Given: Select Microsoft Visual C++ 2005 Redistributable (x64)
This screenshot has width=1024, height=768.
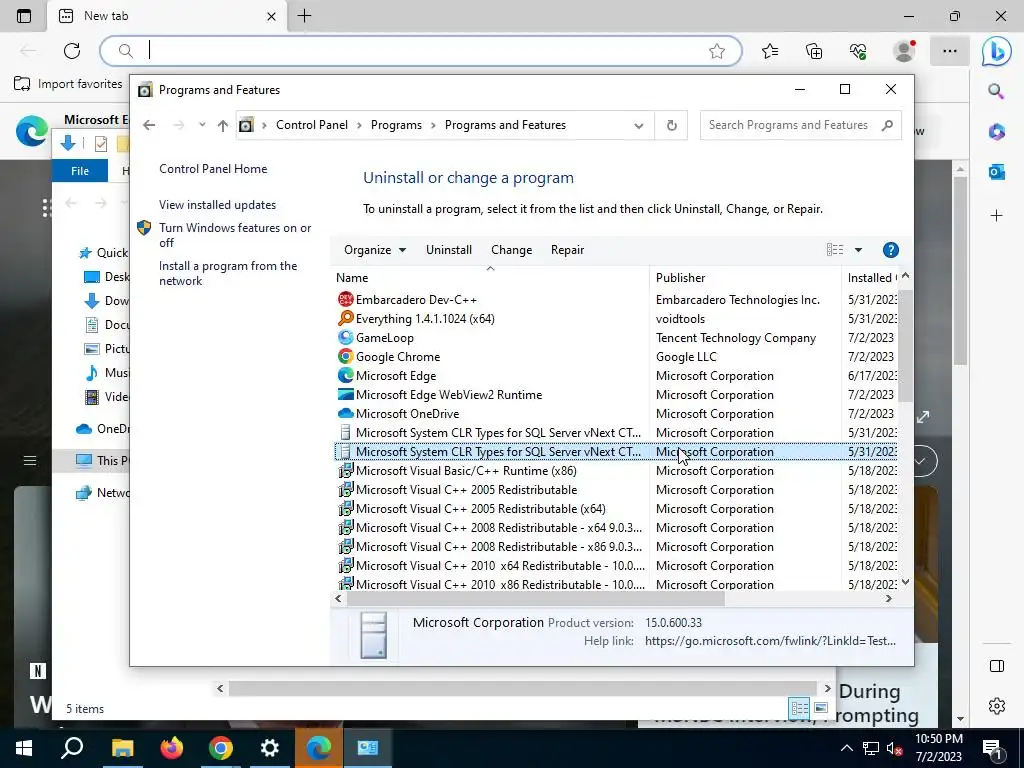Looking at the screenshot, I should click(481, 509).
